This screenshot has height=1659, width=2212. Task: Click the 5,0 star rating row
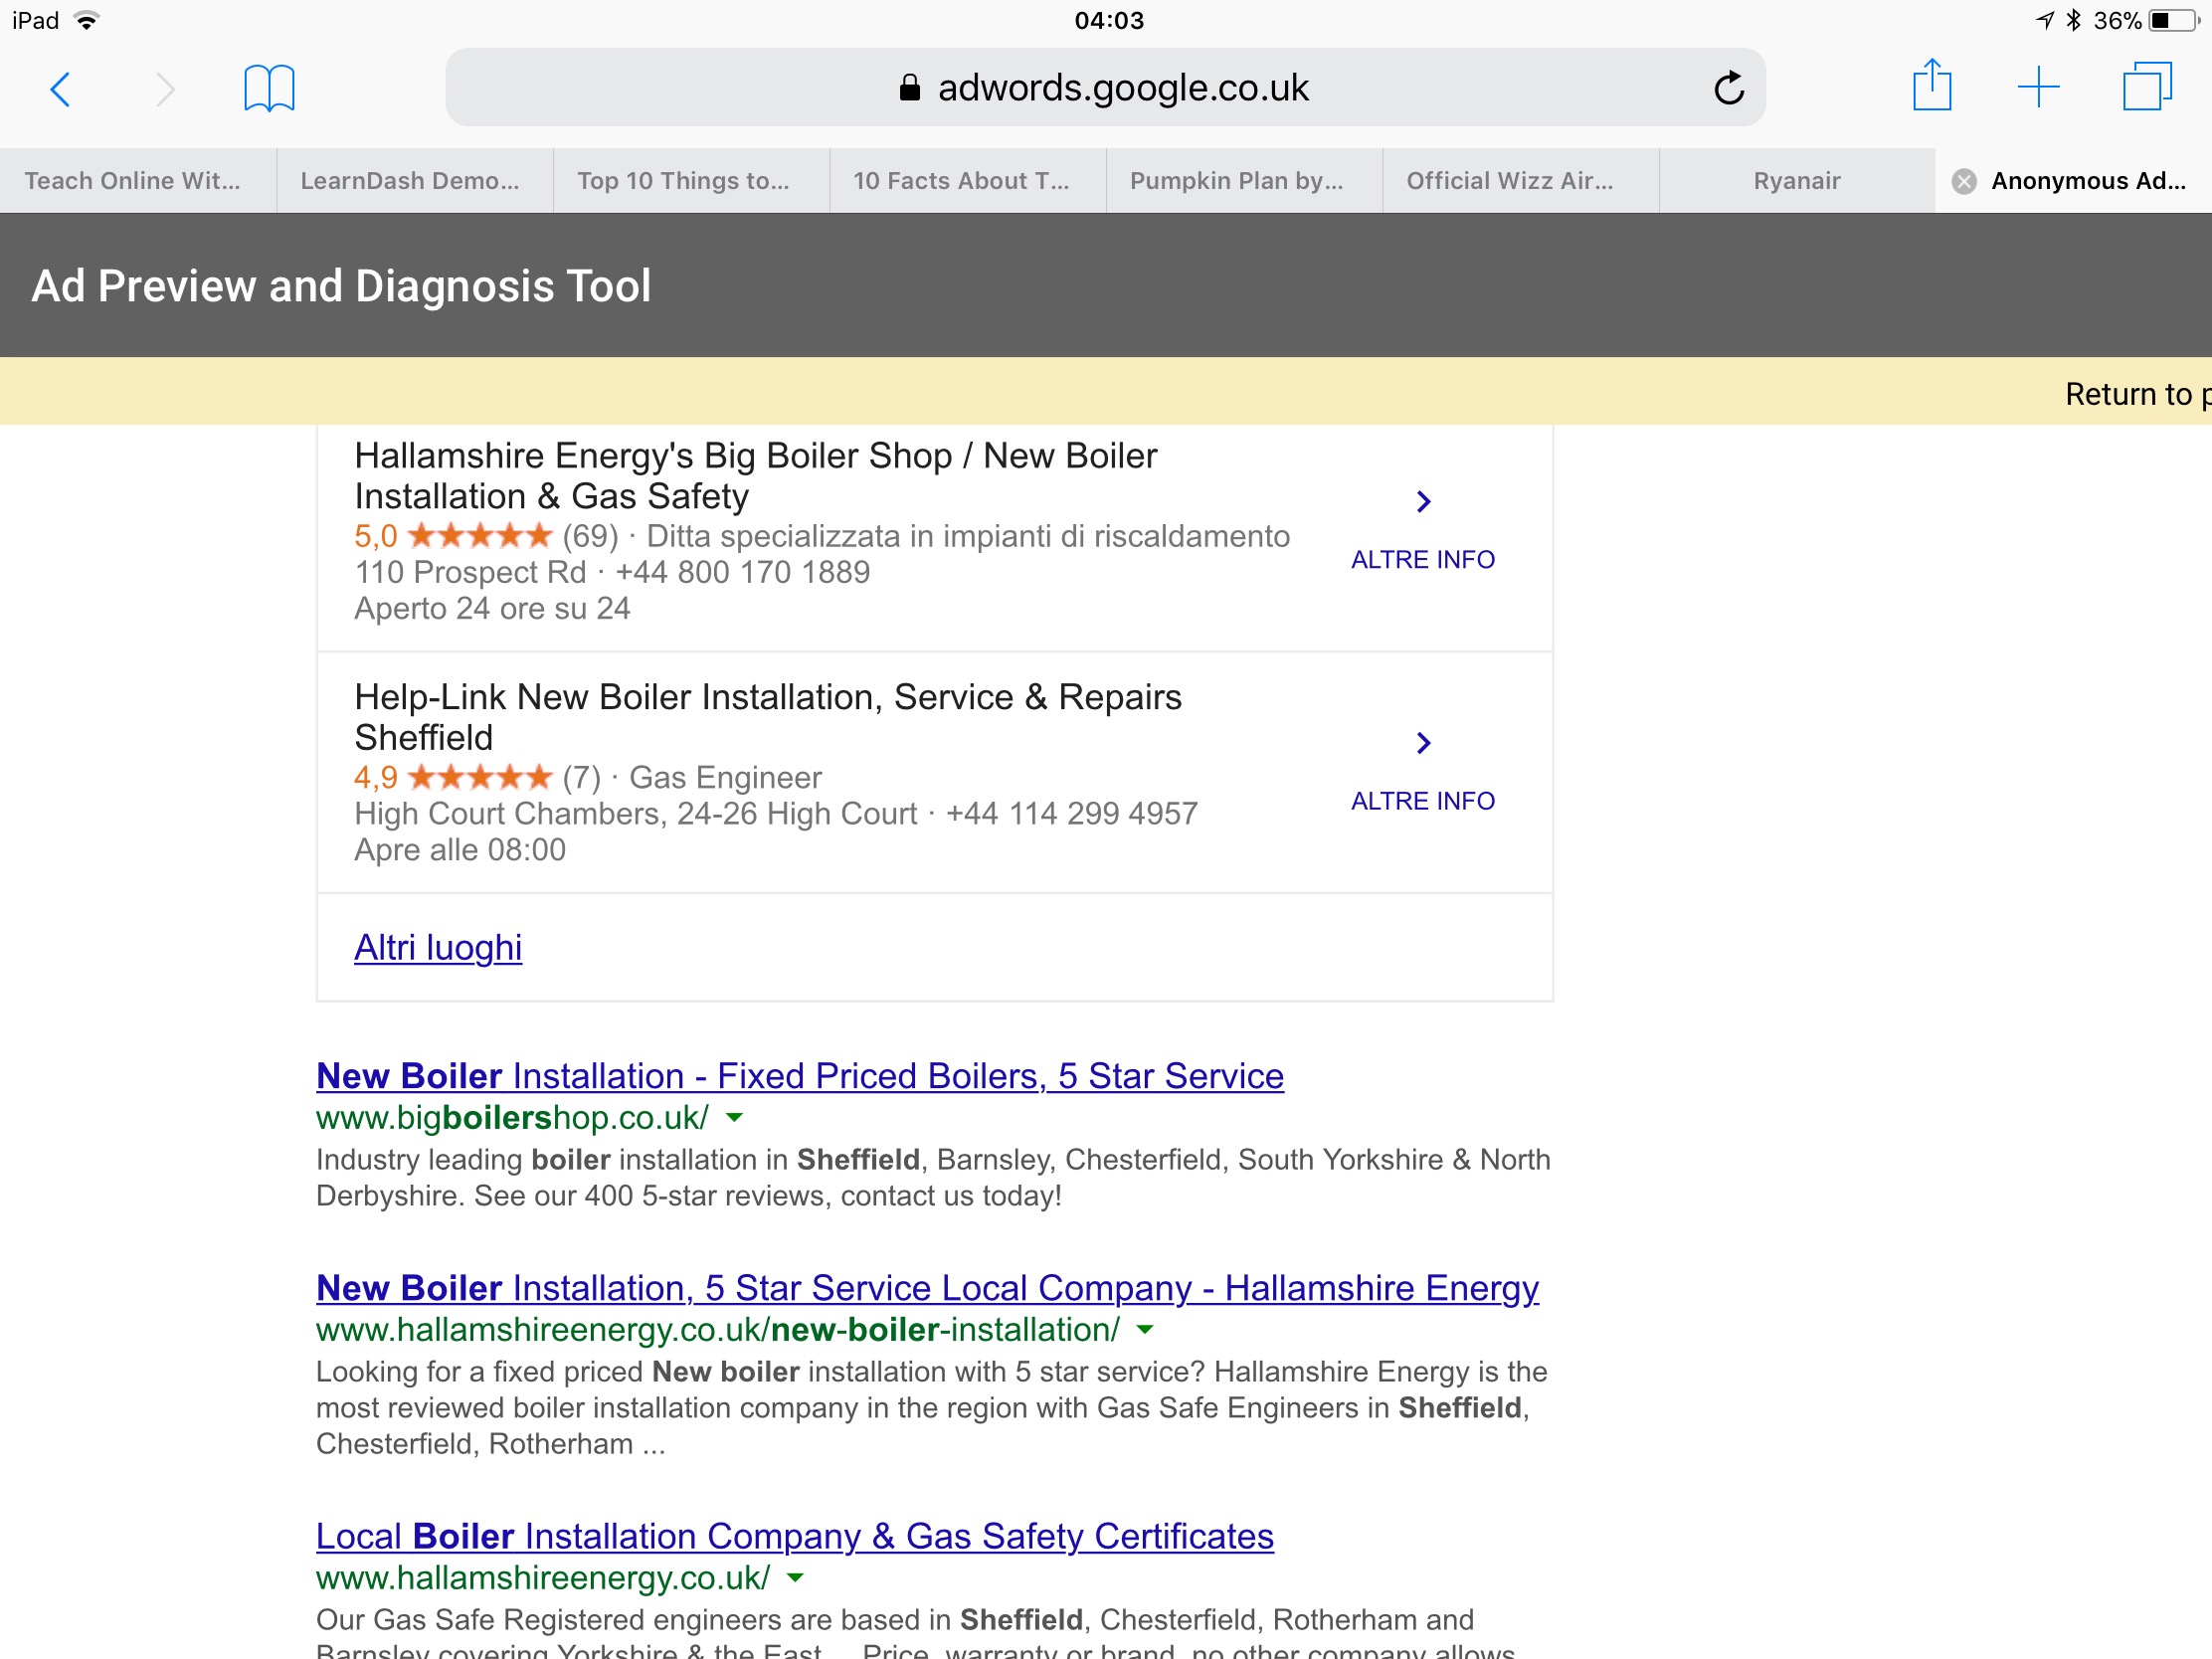[x=822, y=536]
